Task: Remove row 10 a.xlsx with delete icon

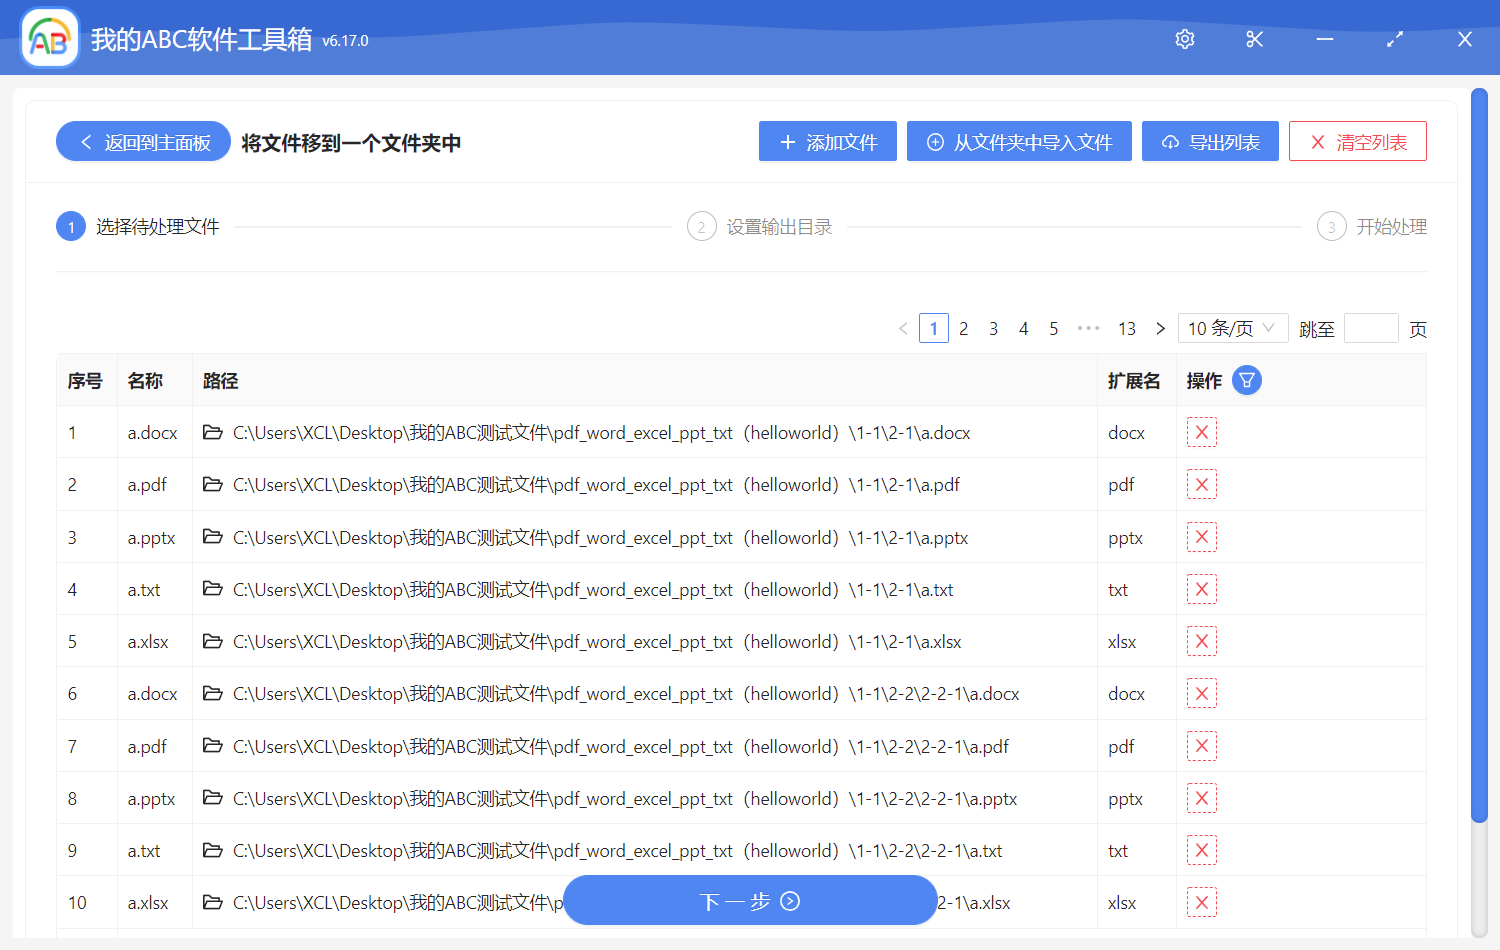Action: coord(1201,901)
